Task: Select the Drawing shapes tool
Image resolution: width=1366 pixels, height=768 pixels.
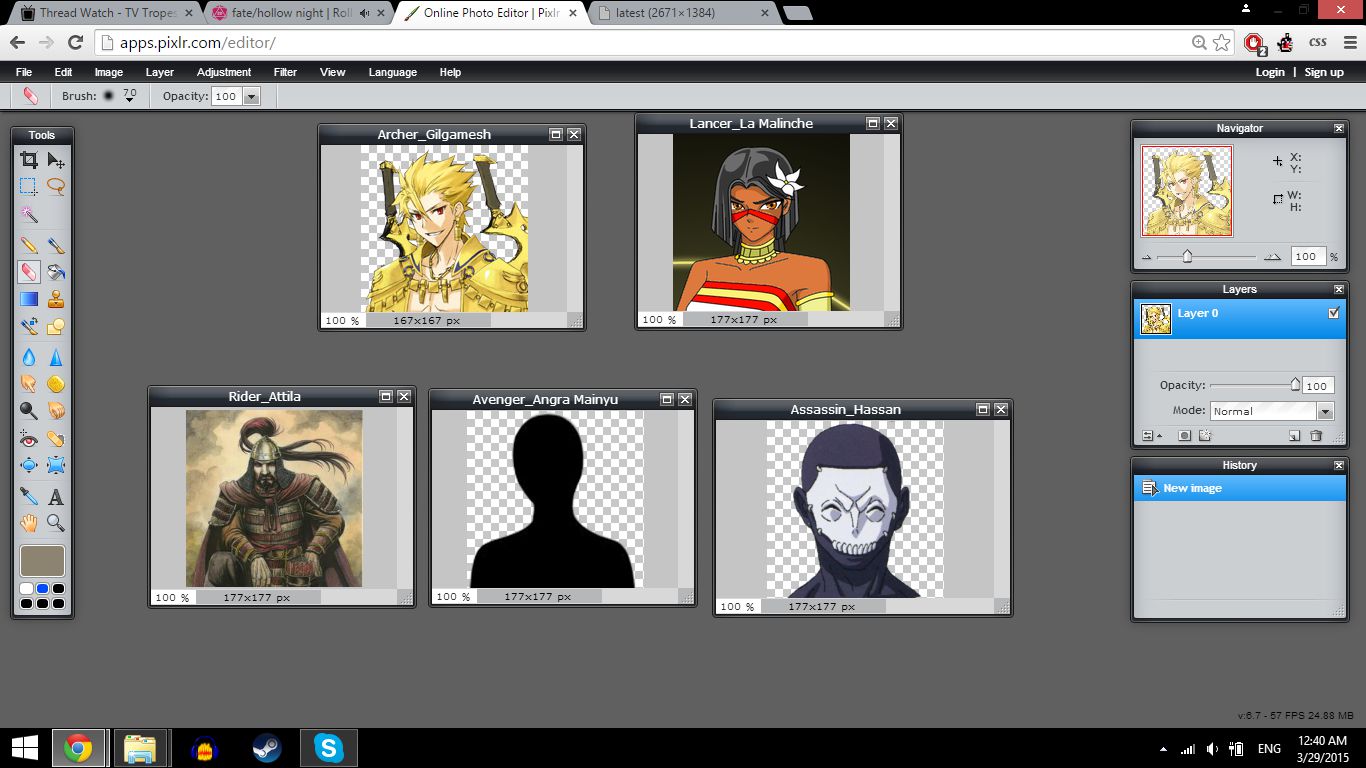Action: point(56,326)
